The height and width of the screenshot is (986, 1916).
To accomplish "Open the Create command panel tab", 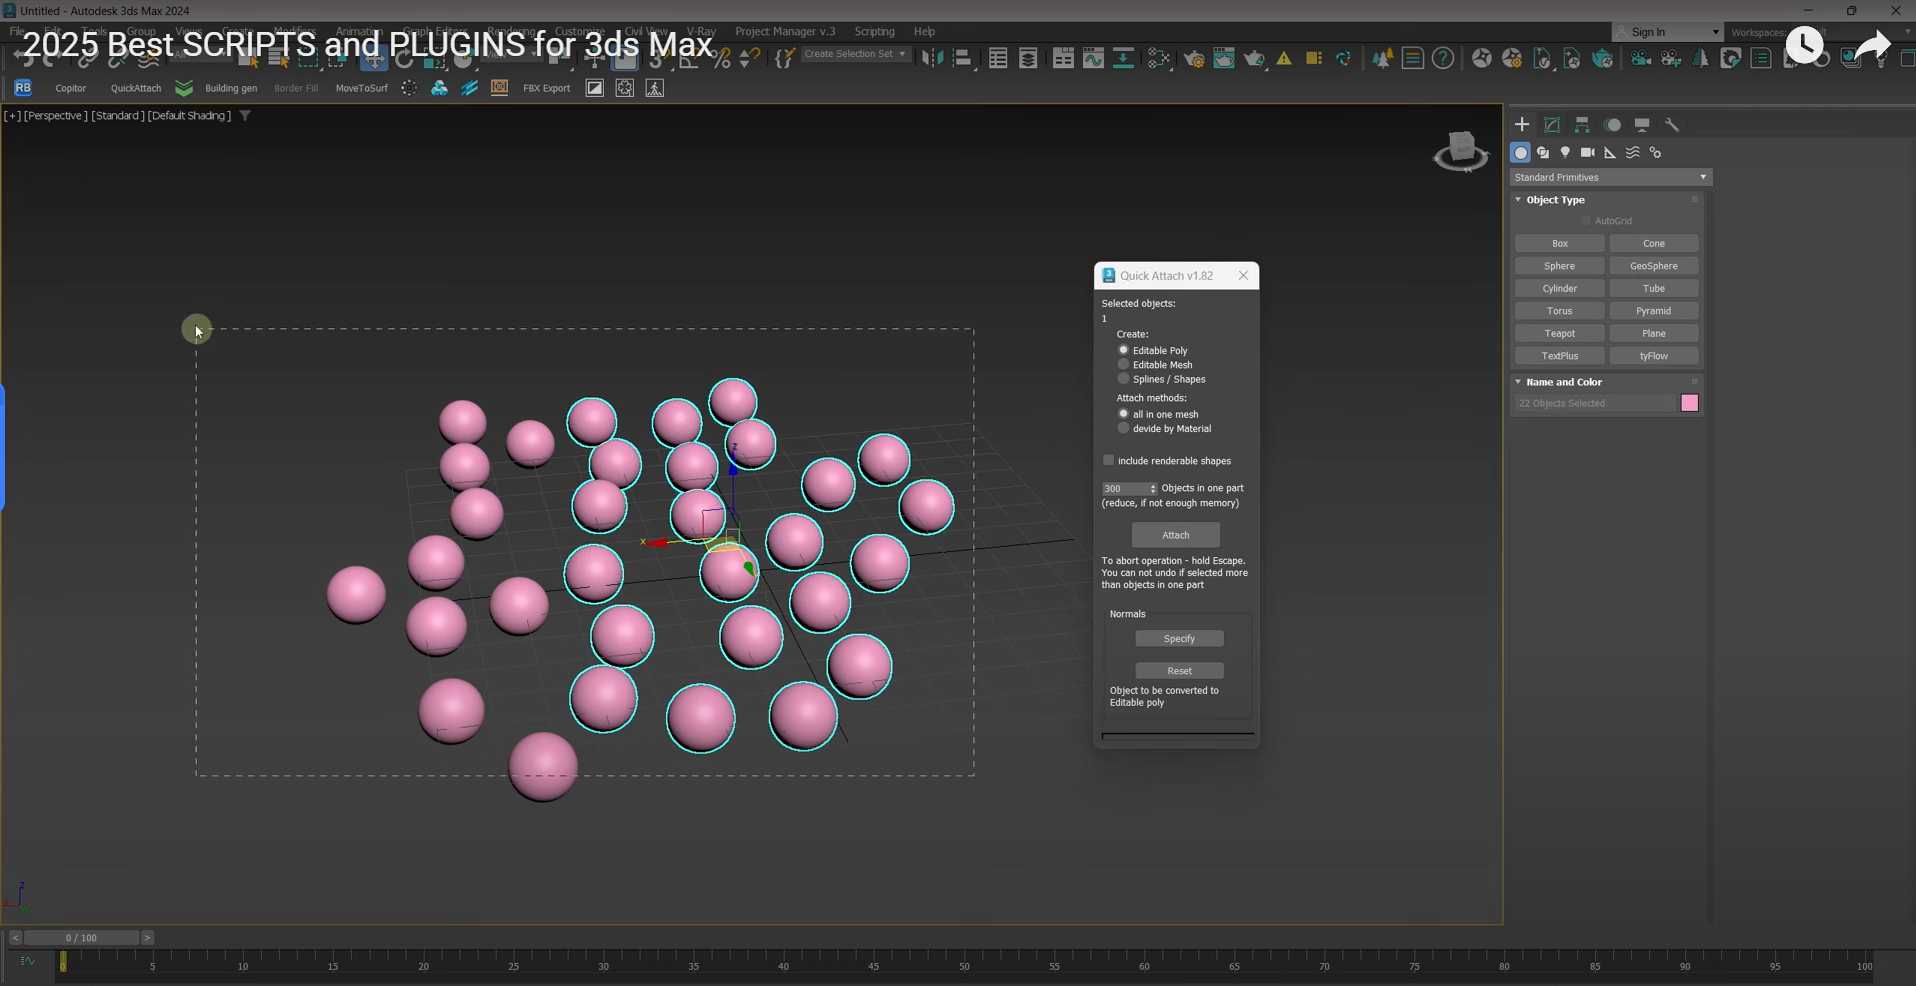I will point(1522,125).
